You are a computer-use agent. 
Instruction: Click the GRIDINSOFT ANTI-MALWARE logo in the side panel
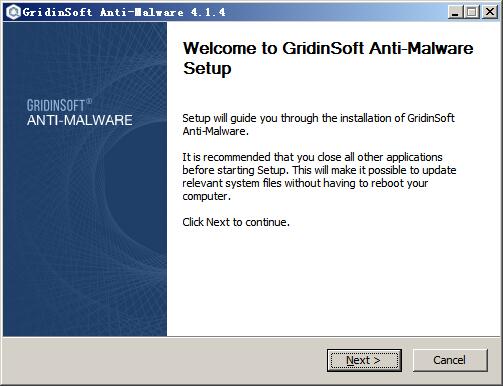pos(79,113)
